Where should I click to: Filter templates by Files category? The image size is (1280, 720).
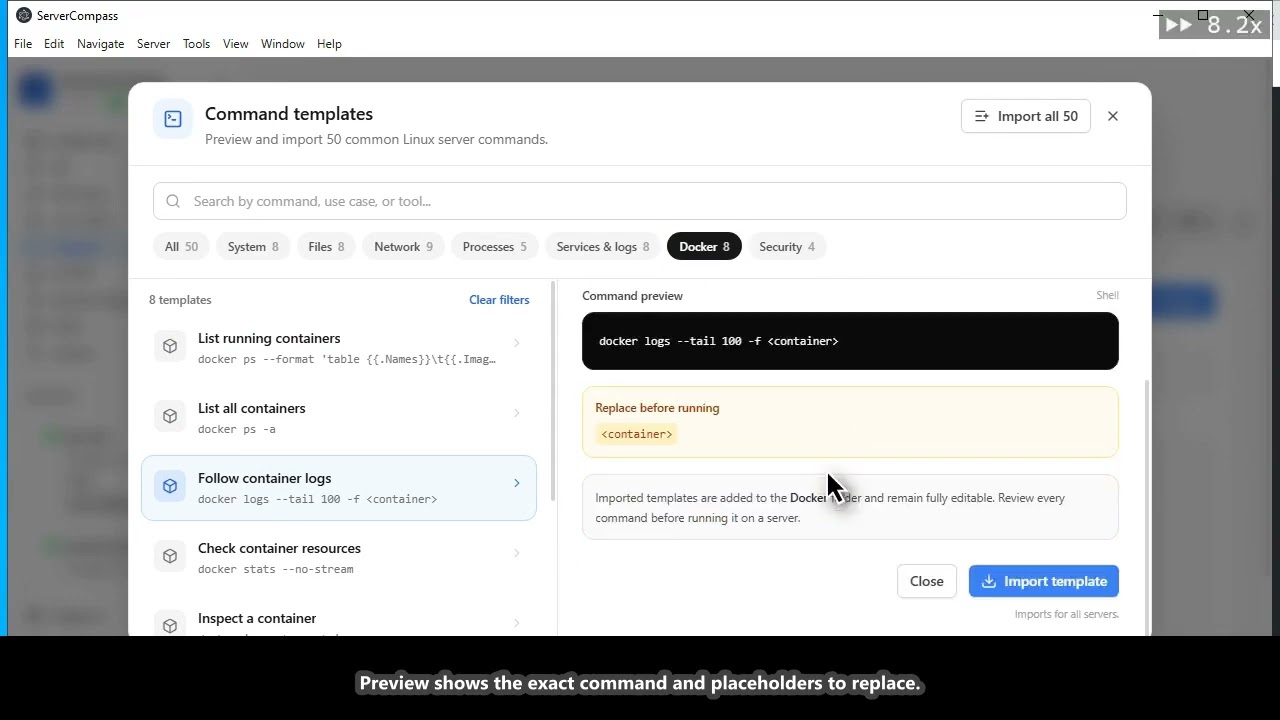326,247
